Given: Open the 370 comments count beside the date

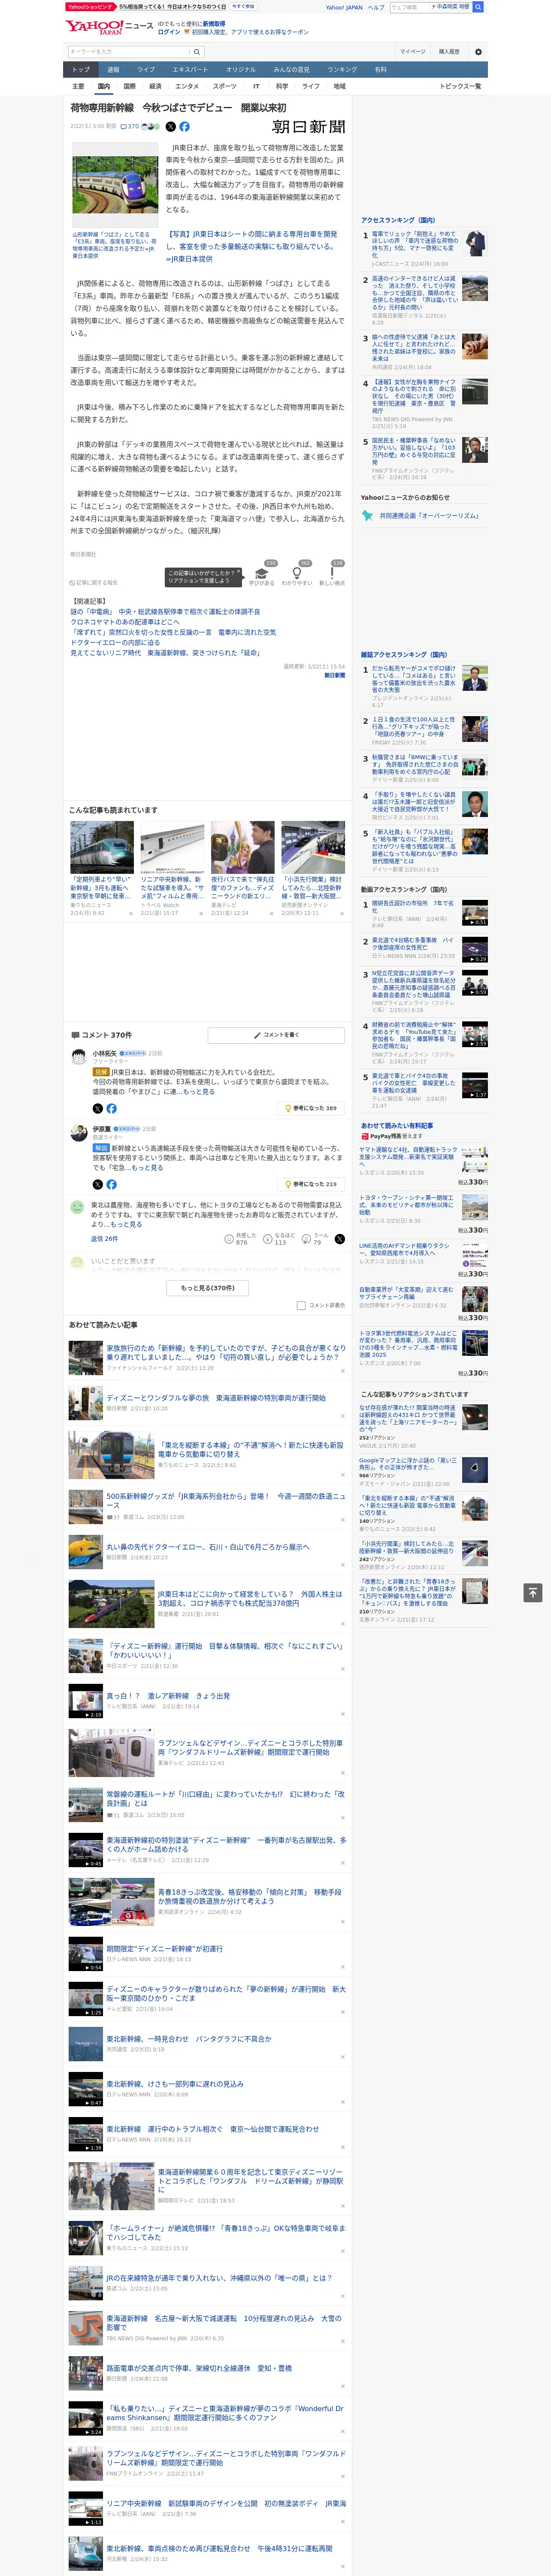Looking at the screenshot, I should (130, 127).
